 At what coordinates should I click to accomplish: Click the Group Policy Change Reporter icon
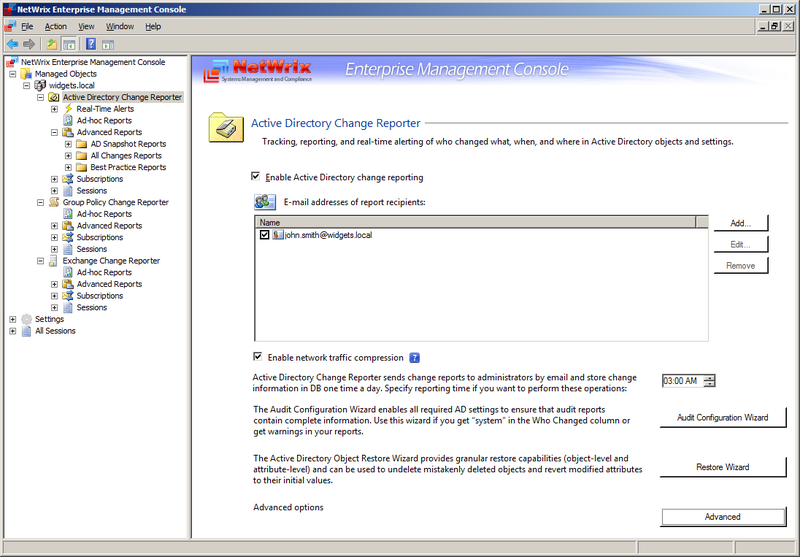[54, 202]
